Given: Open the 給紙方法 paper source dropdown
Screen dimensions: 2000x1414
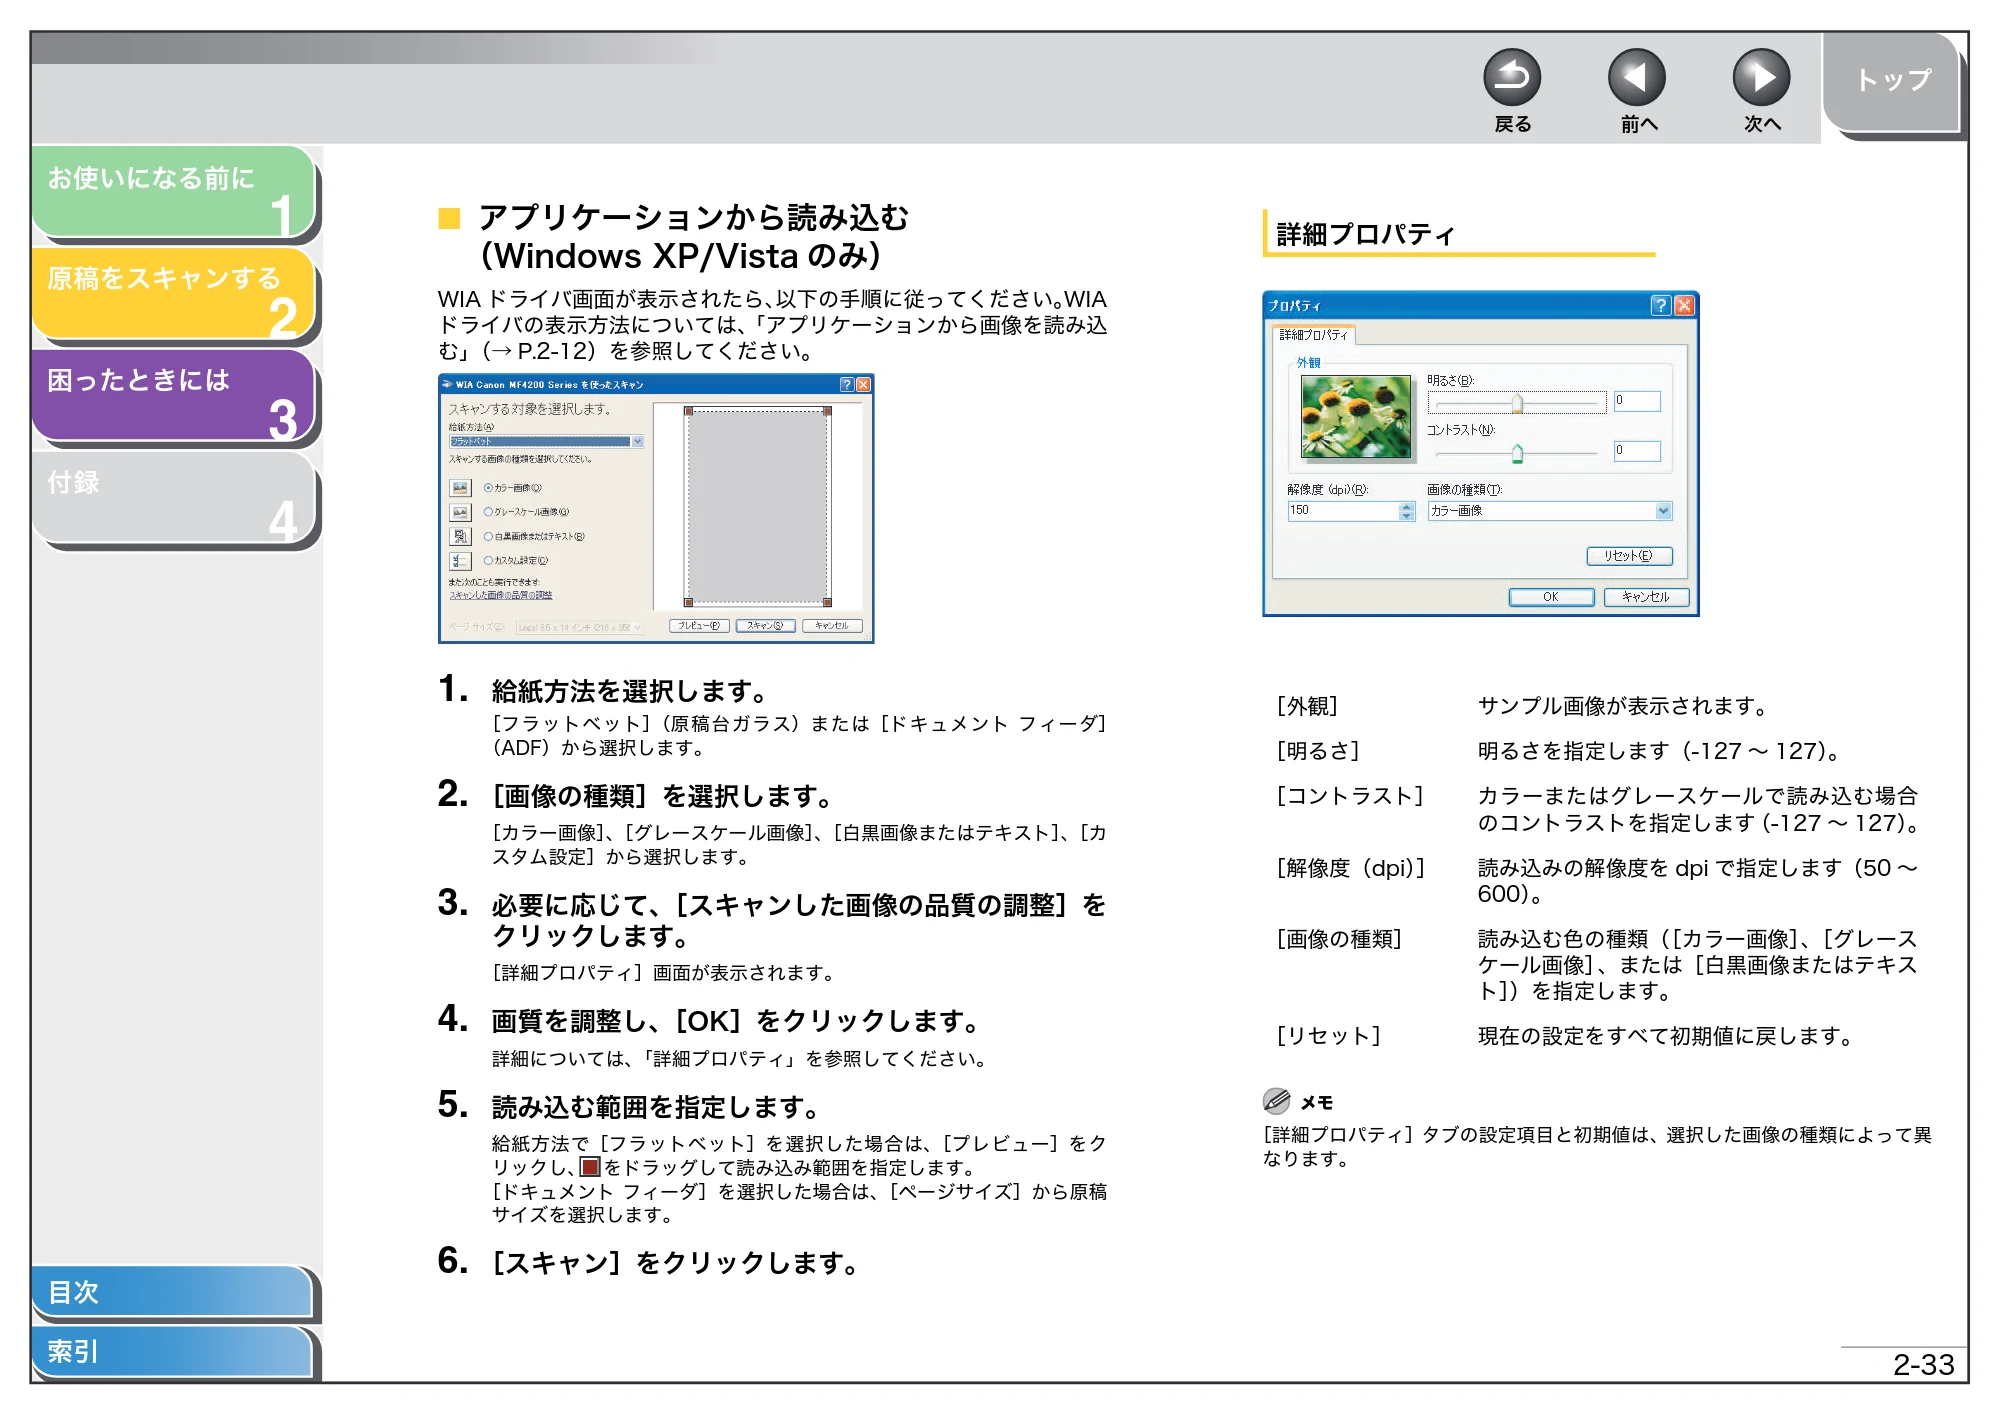Looking at the screenshot, I should [546, 441].
